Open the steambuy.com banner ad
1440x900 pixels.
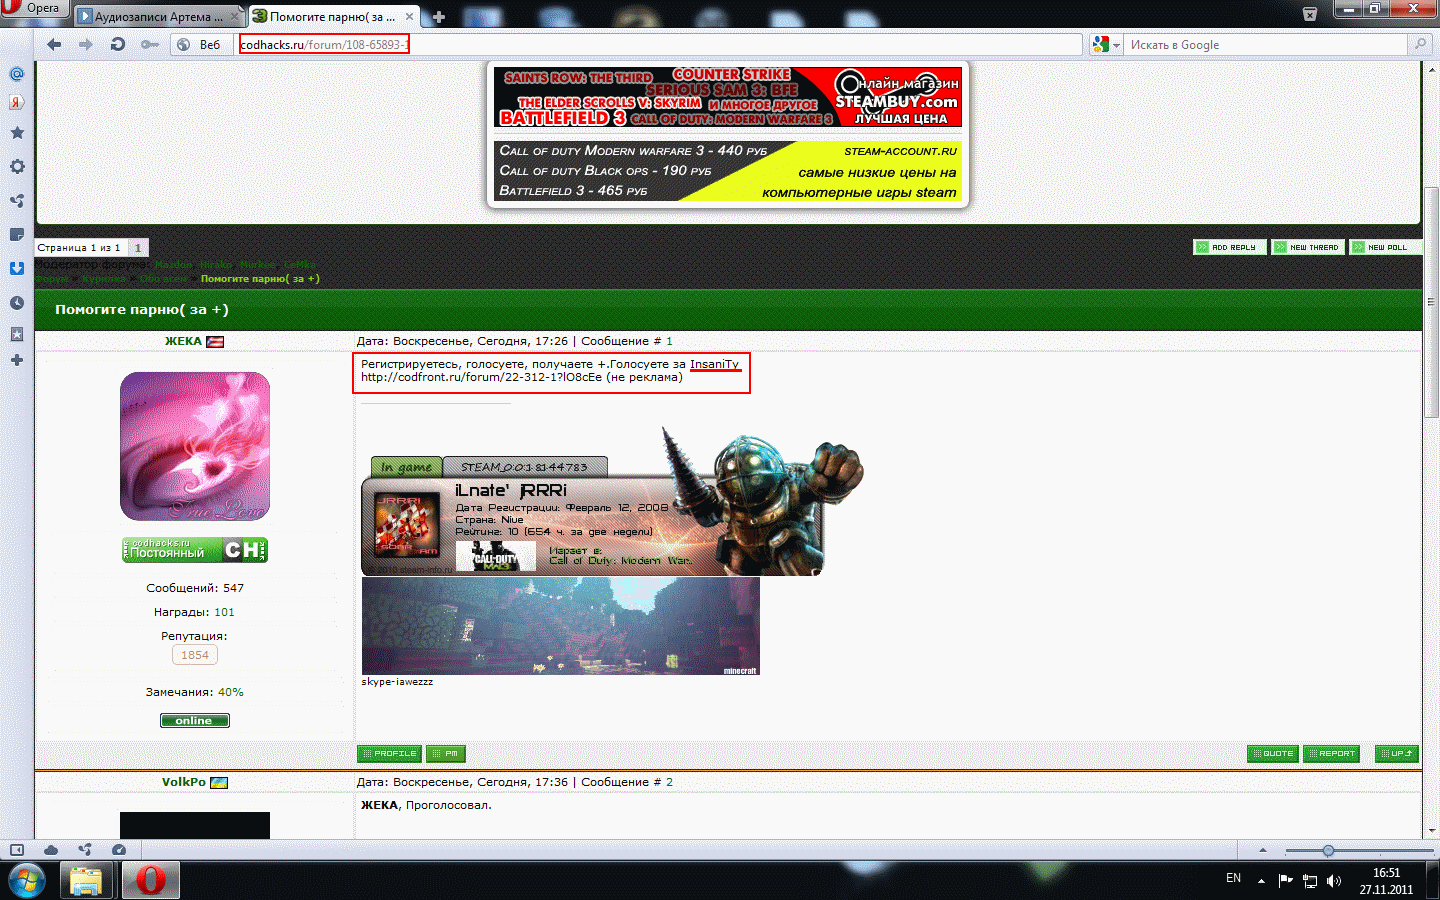pos(728,97)
